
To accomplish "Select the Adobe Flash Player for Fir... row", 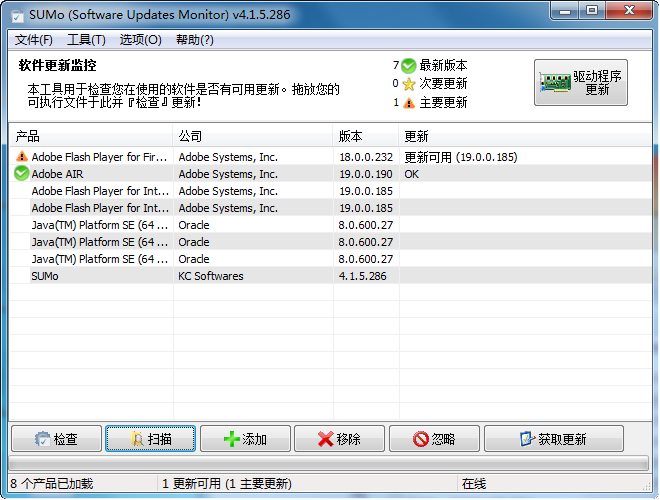I will tap(331, 157).
